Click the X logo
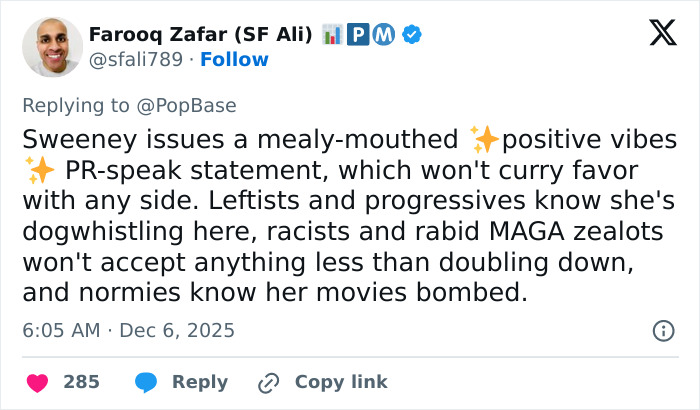The image size is (700, 410). point(662,34)
